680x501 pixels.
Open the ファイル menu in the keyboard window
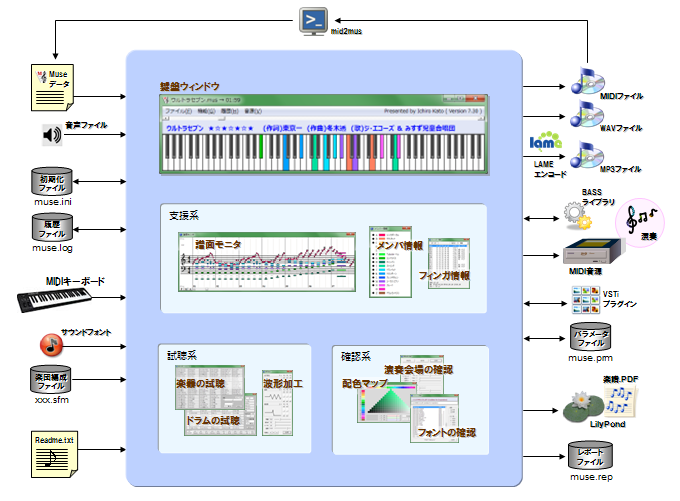(175, 111)
